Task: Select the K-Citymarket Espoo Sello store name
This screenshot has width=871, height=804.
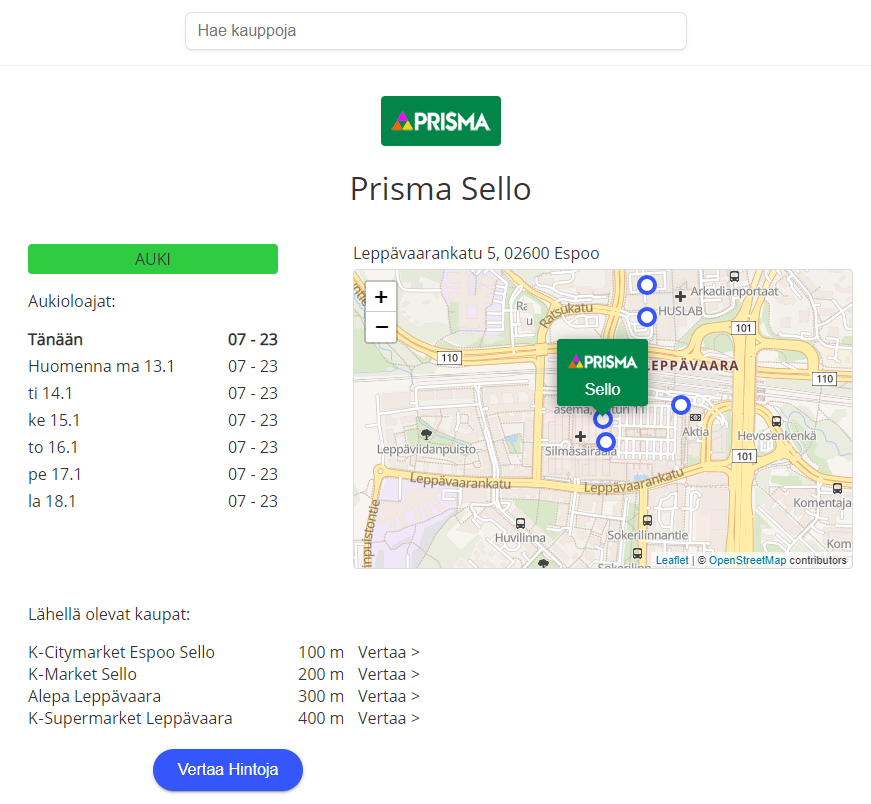Action: click(x=121, y=652)
